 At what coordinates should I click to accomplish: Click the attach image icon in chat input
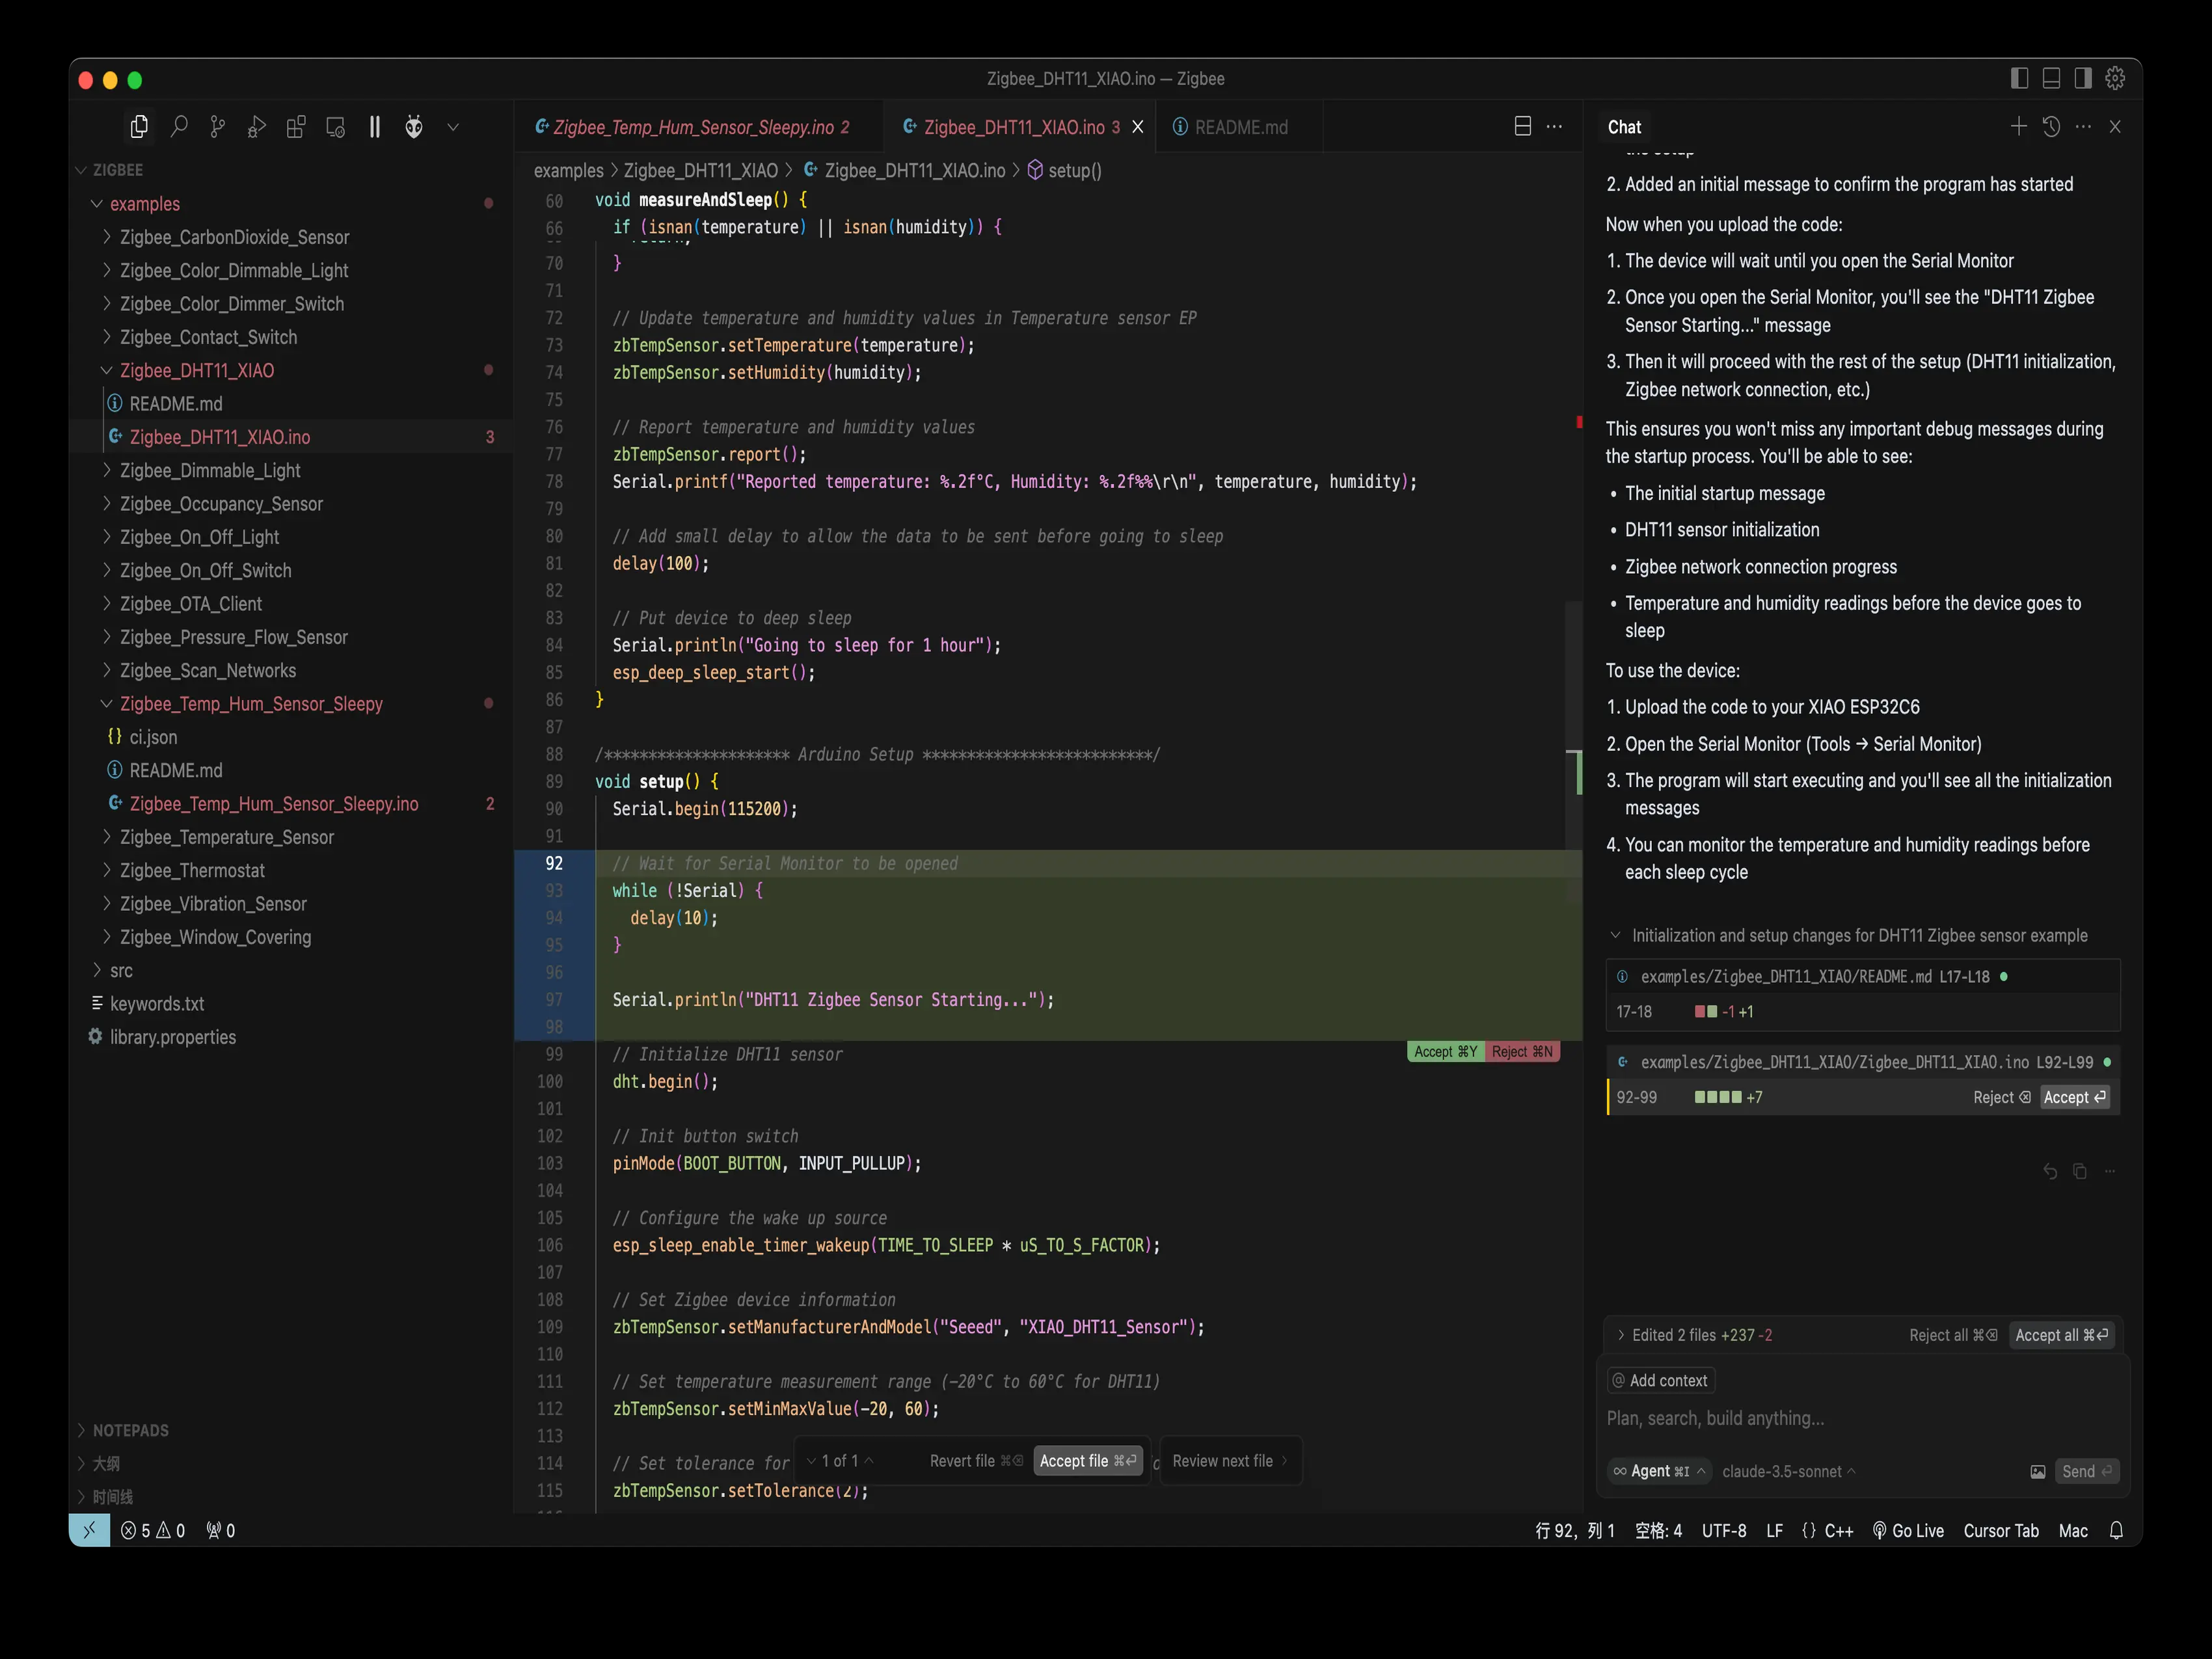tap(2037, 1471)
